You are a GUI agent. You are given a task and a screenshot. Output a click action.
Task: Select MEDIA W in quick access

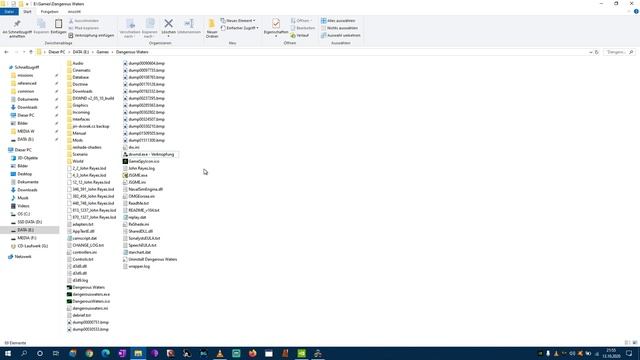click(x=26, y=131)
